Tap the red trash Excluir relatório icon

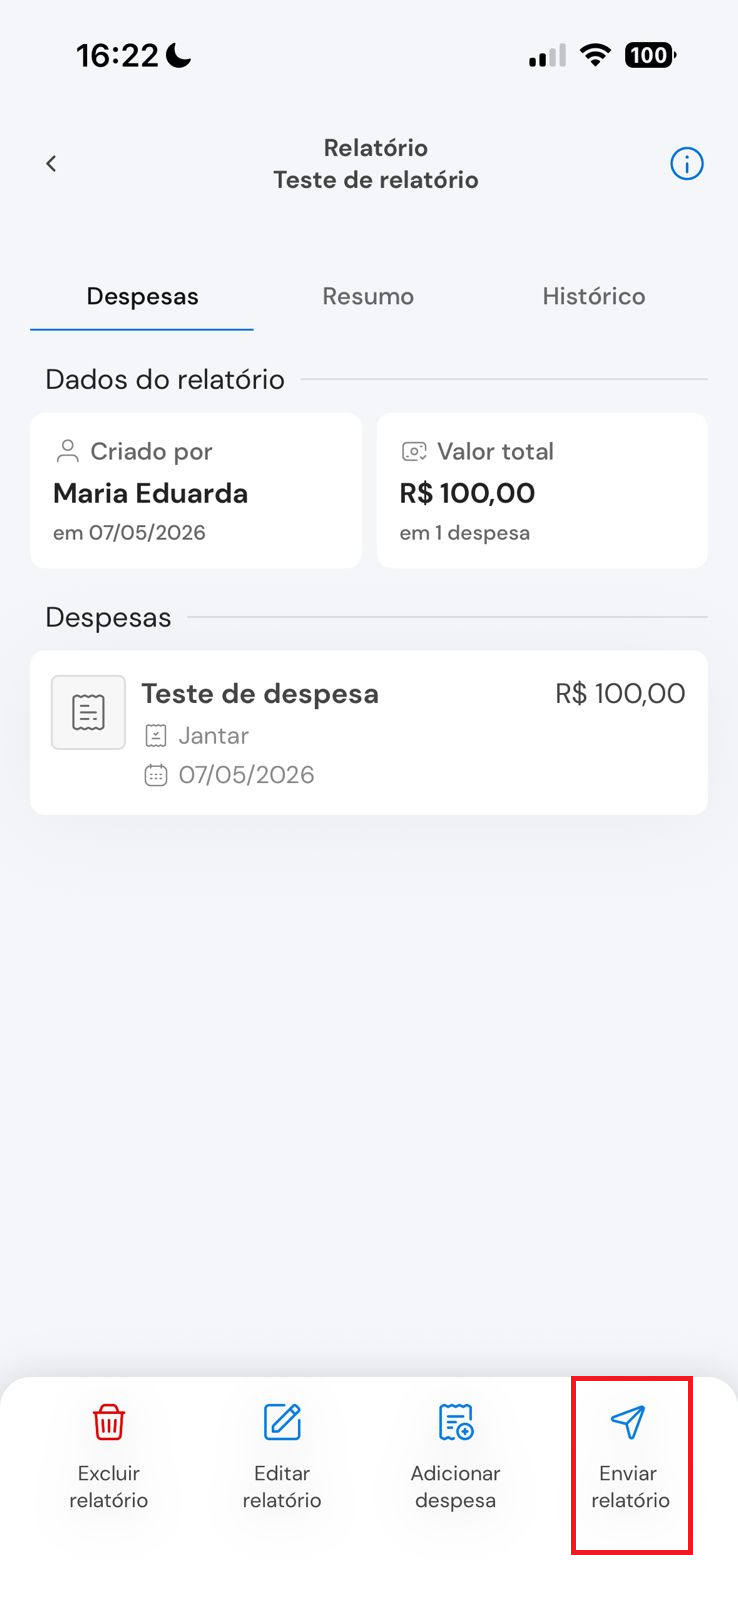(x=108, y=1421)
